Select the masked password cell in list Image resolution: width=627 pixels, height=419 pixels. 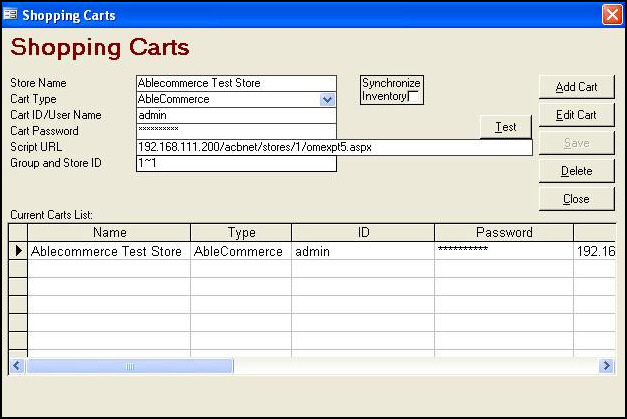tap(504, 251)
